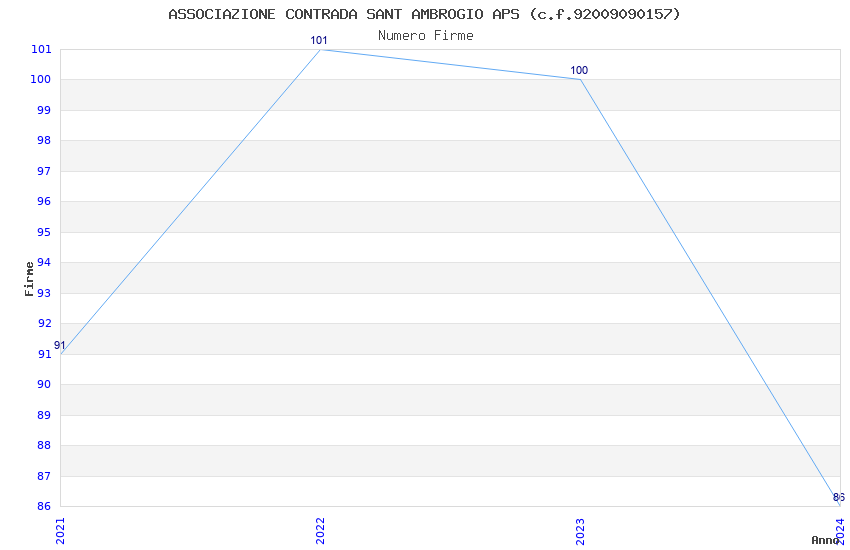Click the 86 tick on y-axis

tap(44, 506)
